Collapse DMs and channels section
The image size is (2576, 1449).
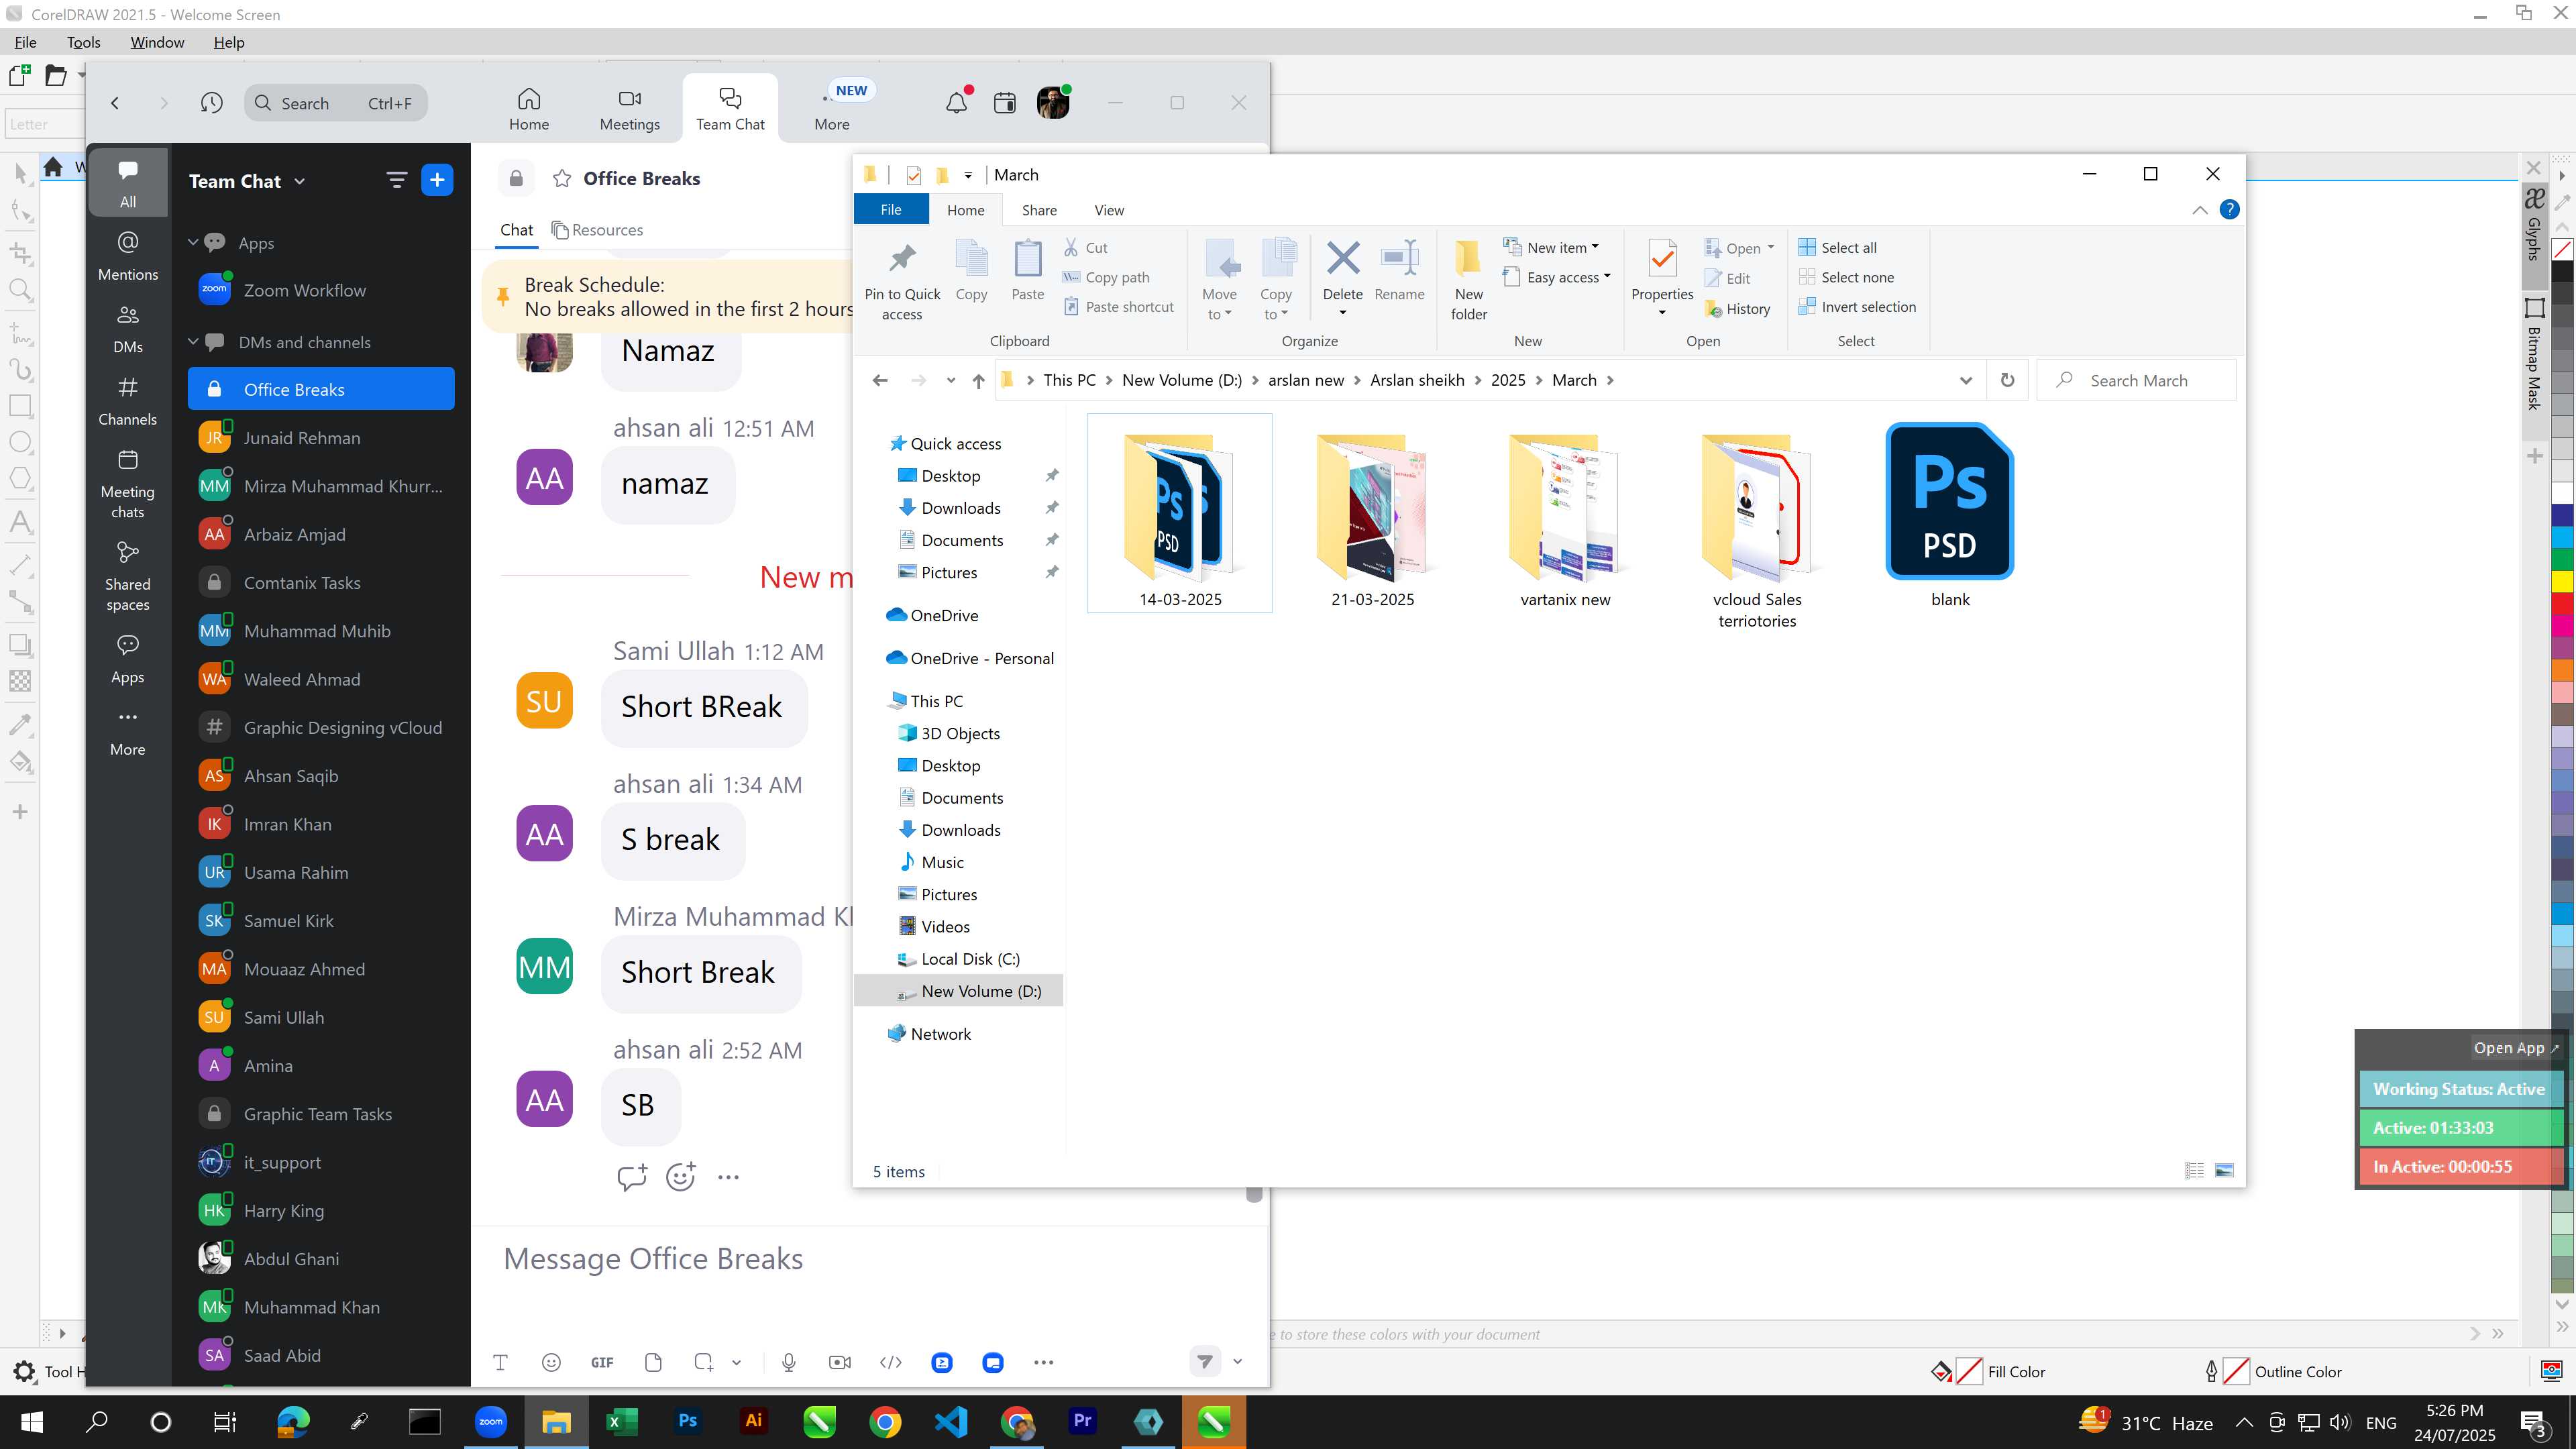coord(193,342)
